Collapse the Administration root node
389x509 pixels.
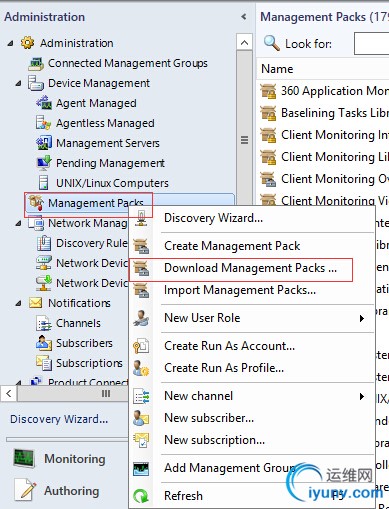tap(11, 43)
